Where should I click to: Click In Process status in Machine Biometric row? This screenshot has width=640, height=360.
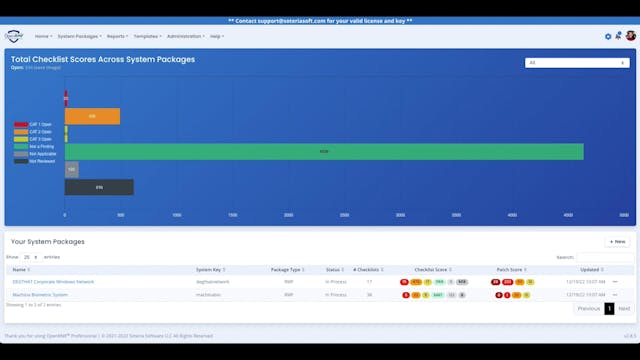pyautogui.click(x=336, y=295)
